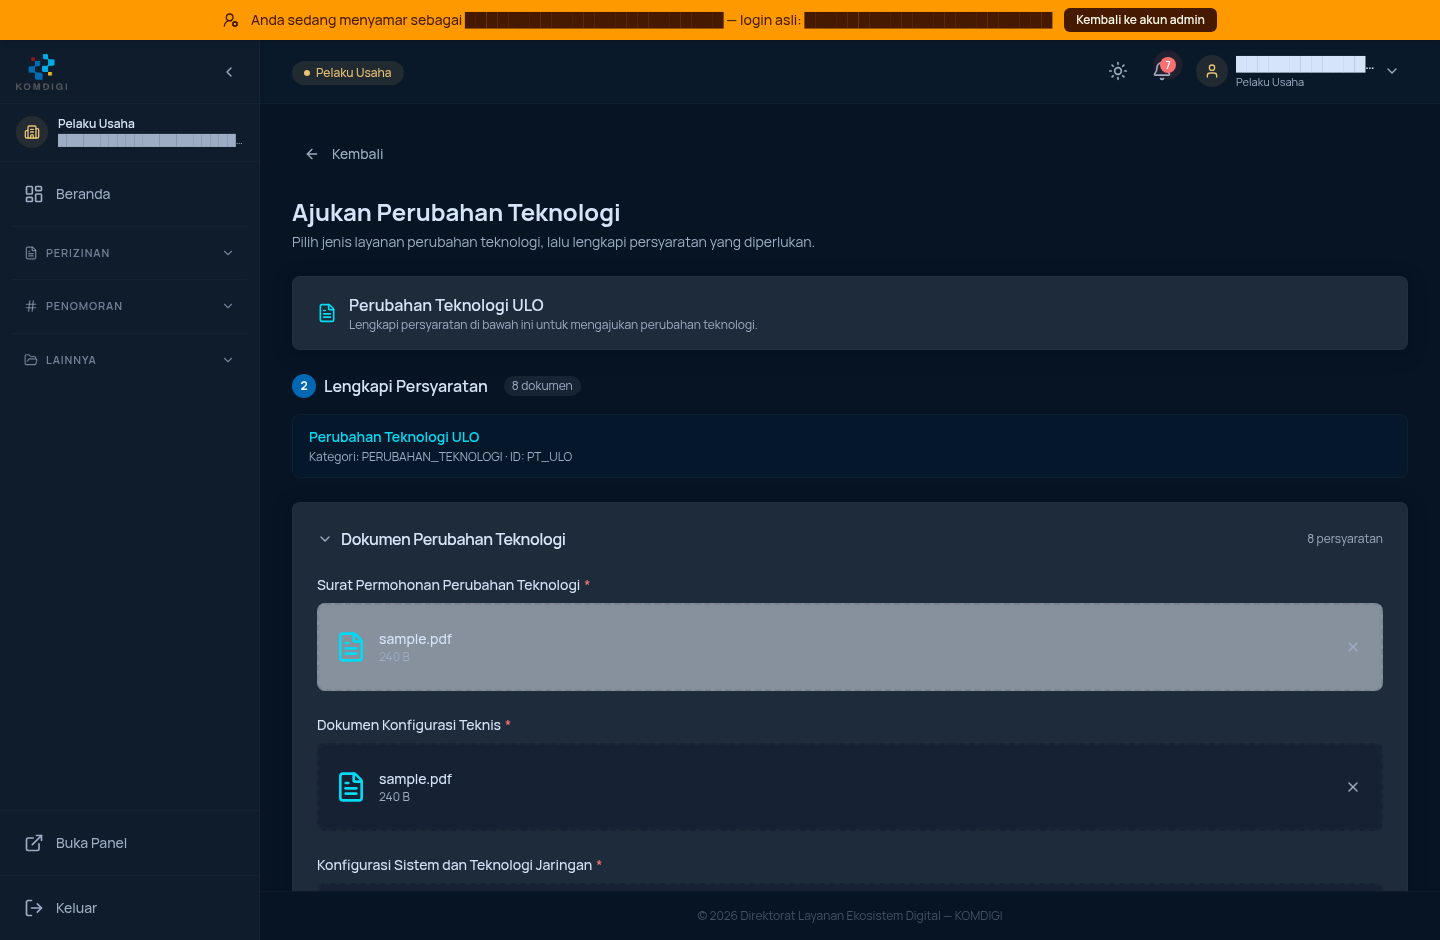
Task: Collapse the sidebar with the left chevron
Action: pos(229,72)
